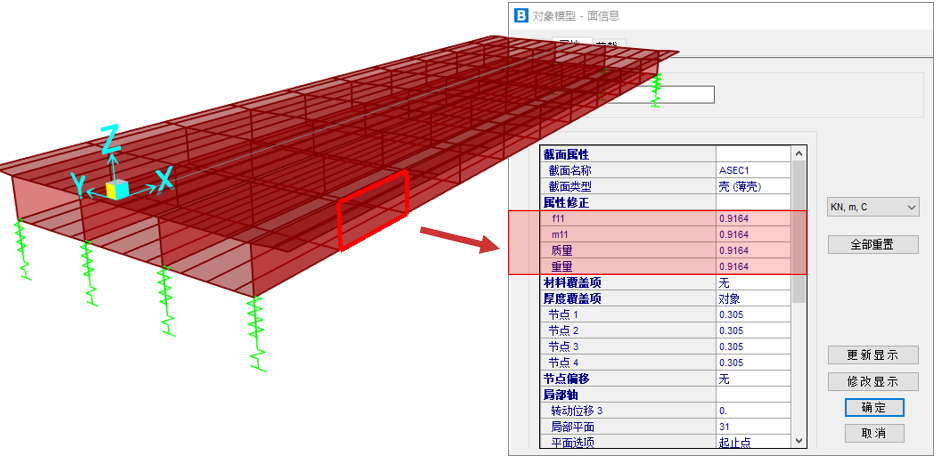936x458 pixels.
Task: Select the red-outlined shell element on model
Action: (373, 209)
